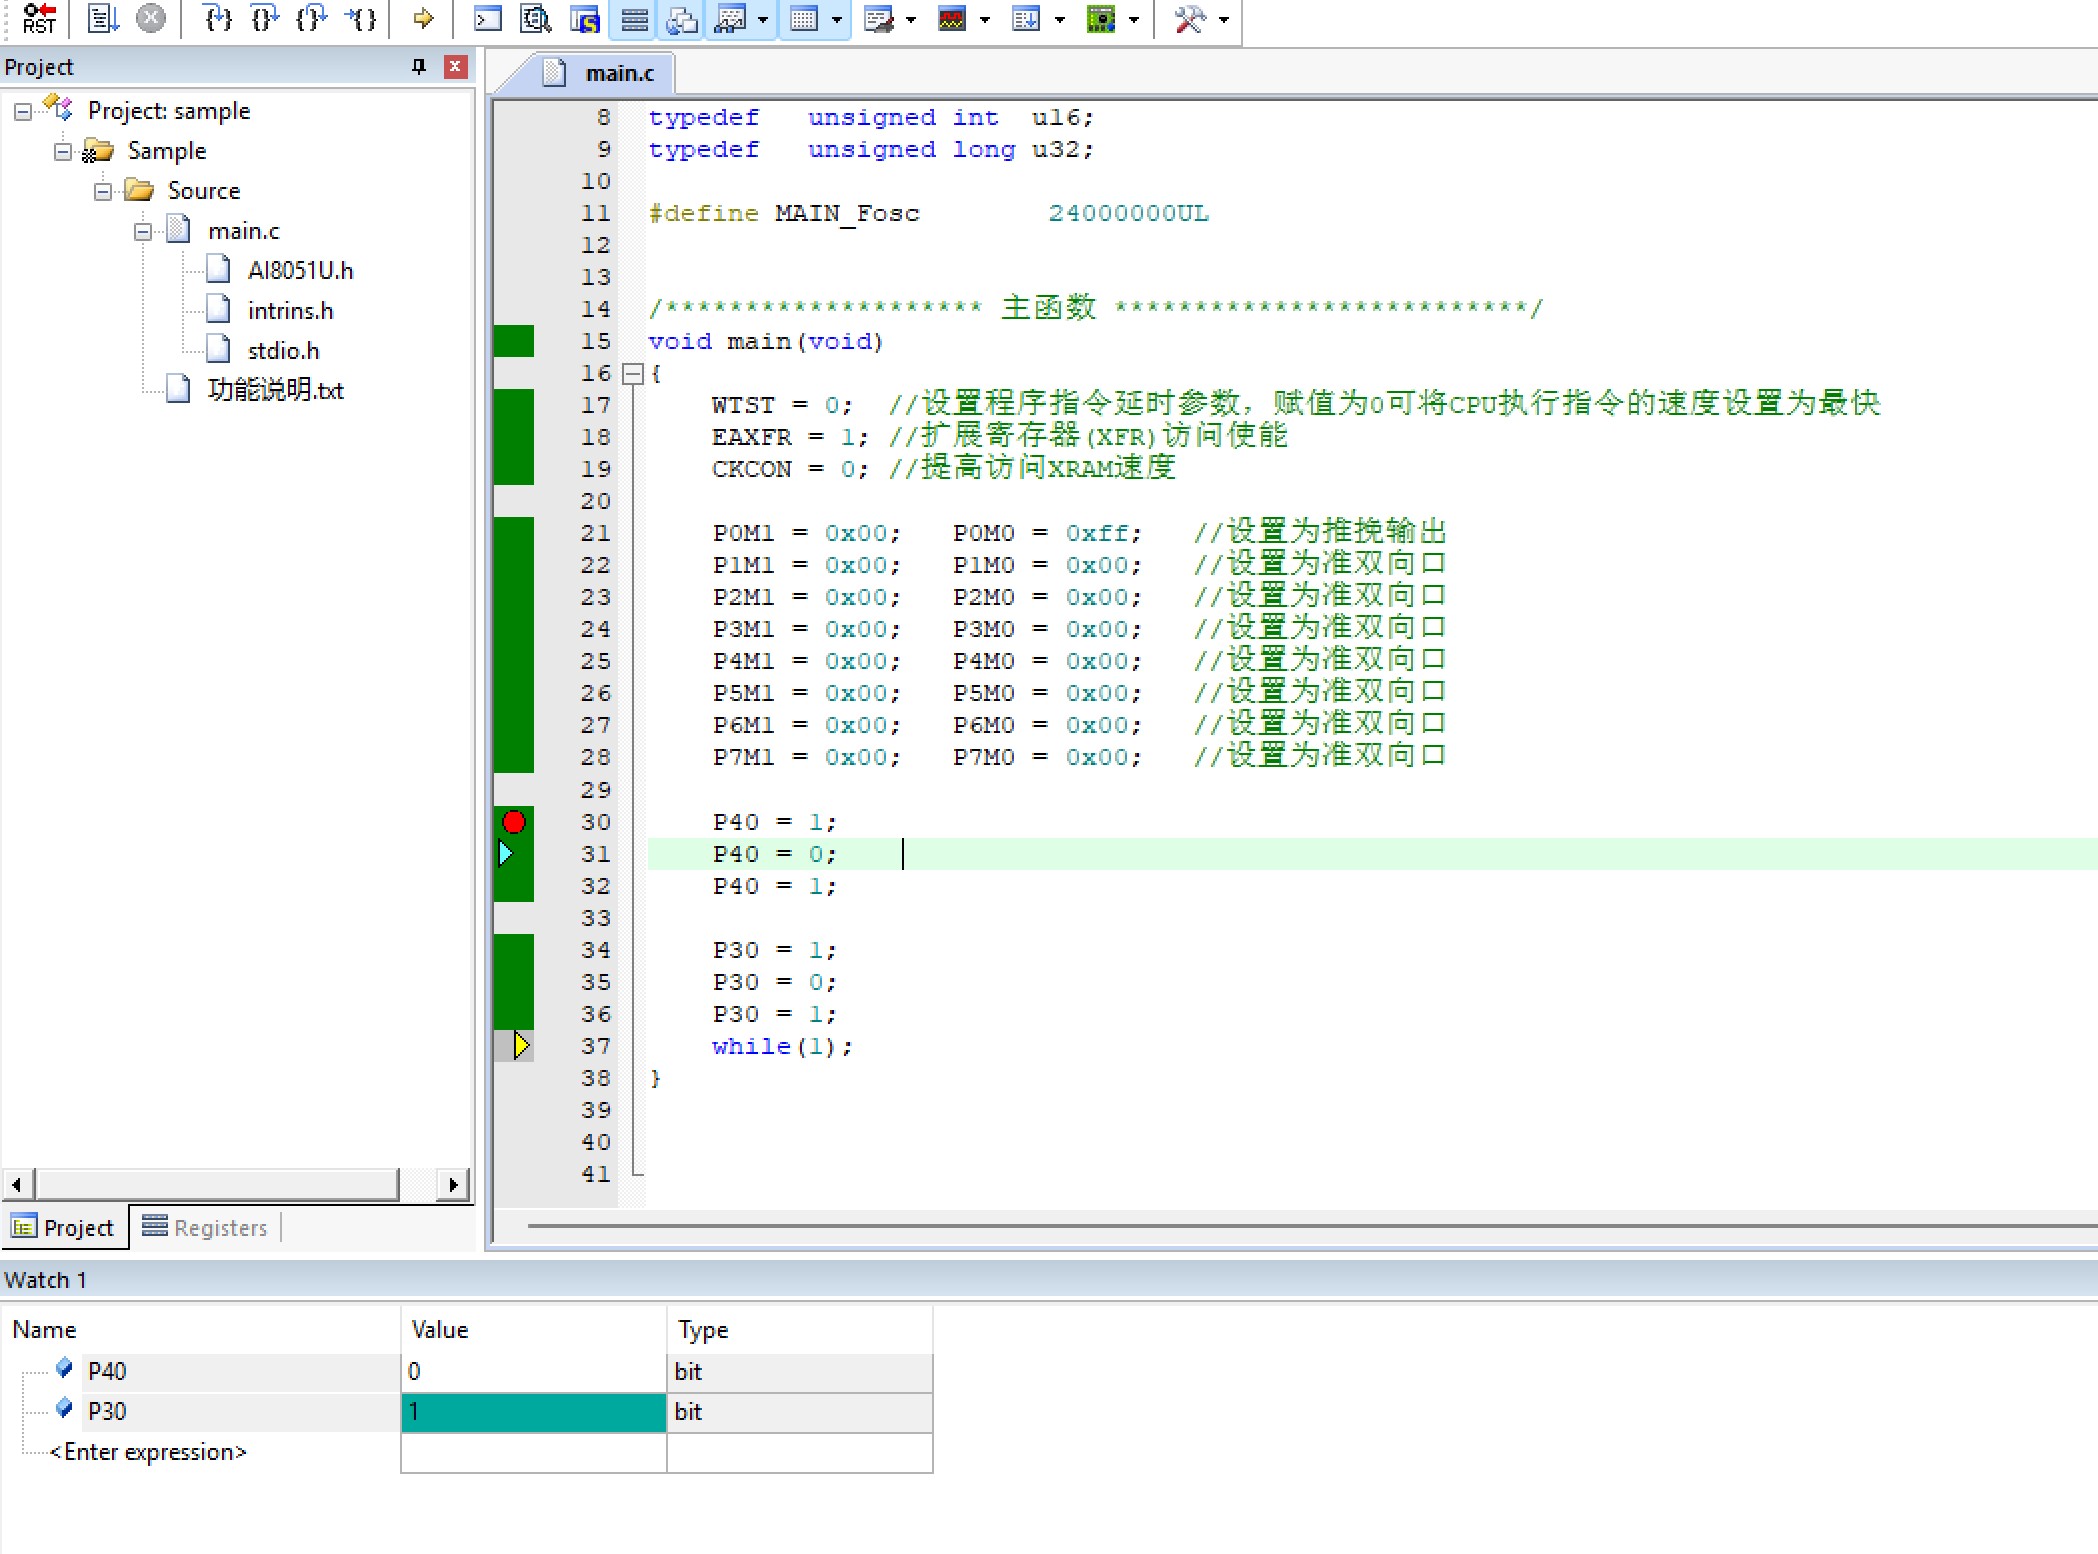Click the 'while(1);' statement on line 37
The image size is (2098, 1554).
pos(782,1046)
